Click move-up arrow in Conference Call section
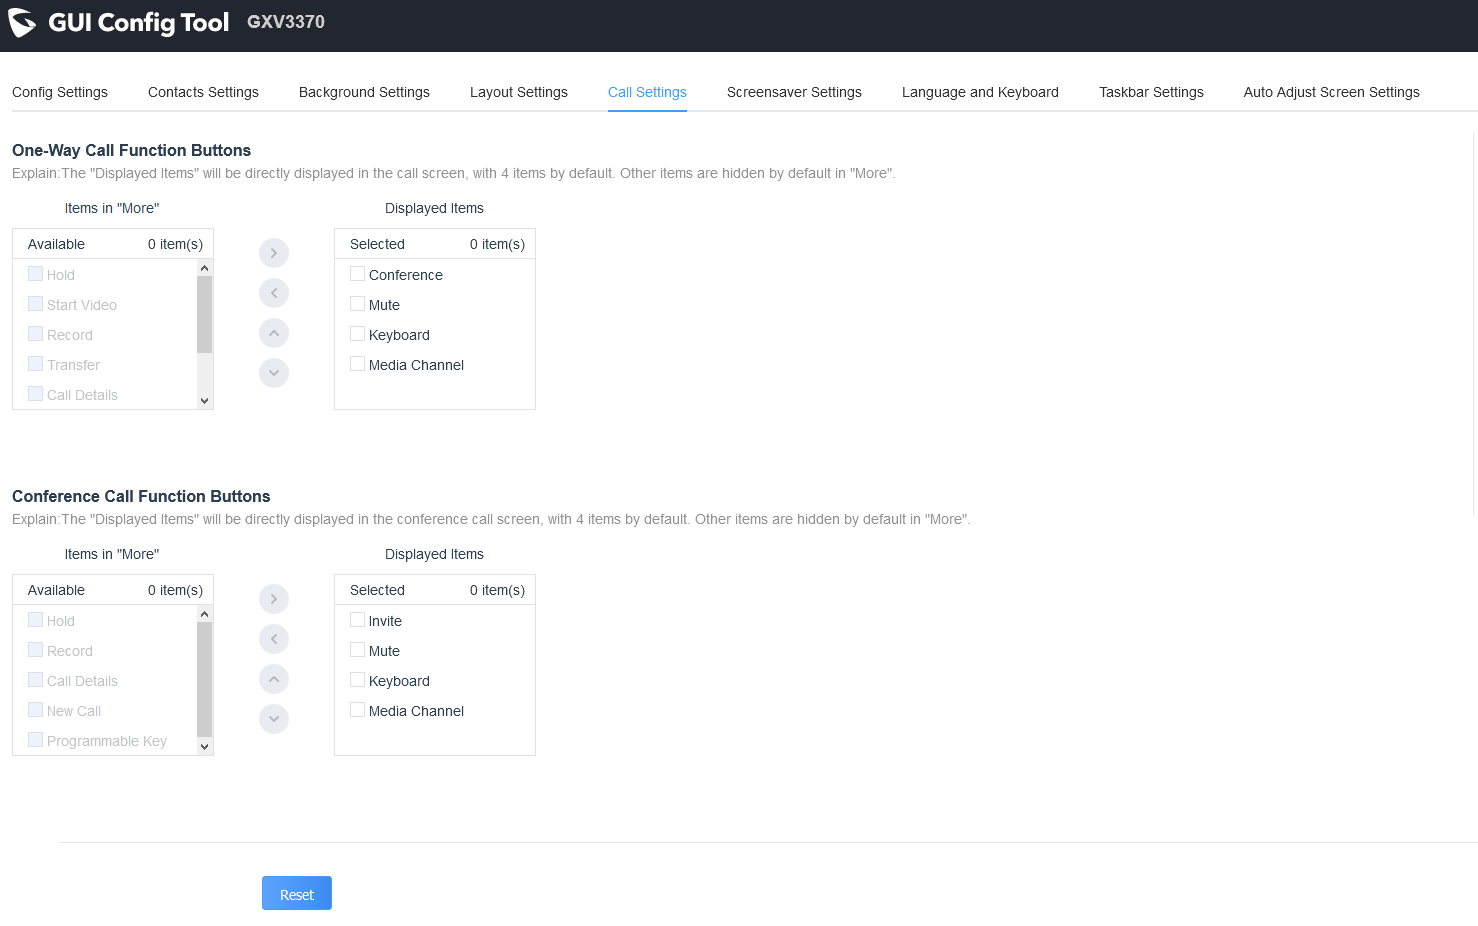 pyautogui.click(x=274, y=679)
